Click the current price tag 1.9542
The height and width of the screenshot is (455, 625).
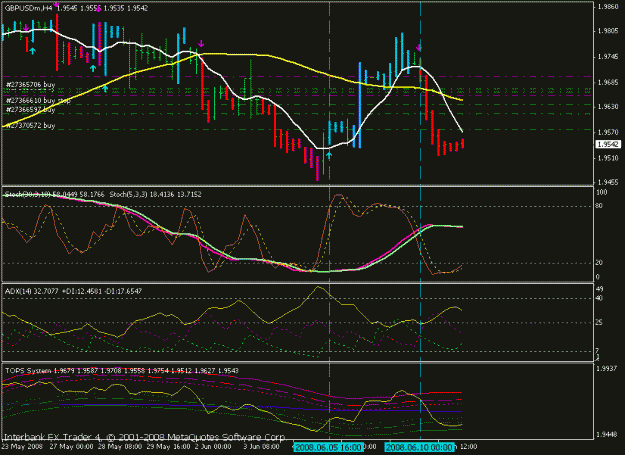pyautogui.click(x=608, y=144)
